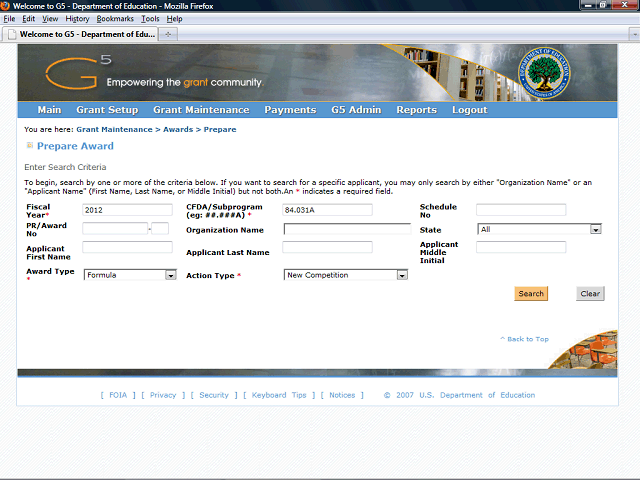This screenshot has height=480, width=640.
Task: Open Grant Maintenance navigation item
Action: tap(201, 110)
